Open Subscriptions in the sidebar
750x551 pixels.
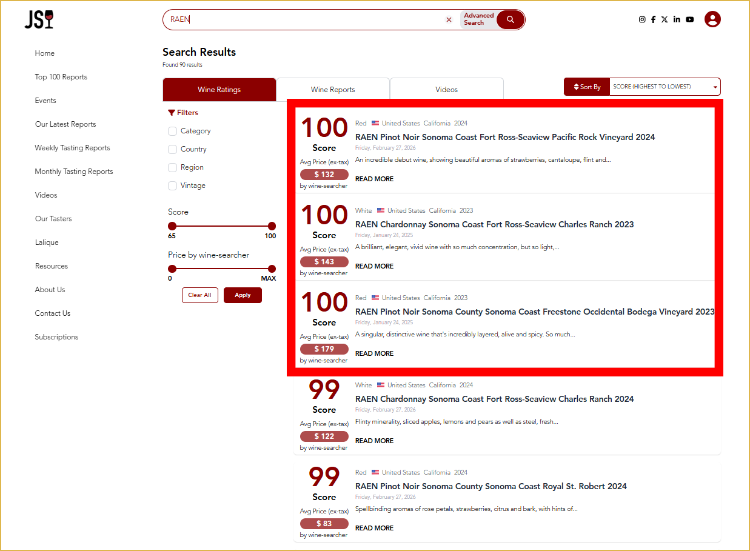point(56,337)
